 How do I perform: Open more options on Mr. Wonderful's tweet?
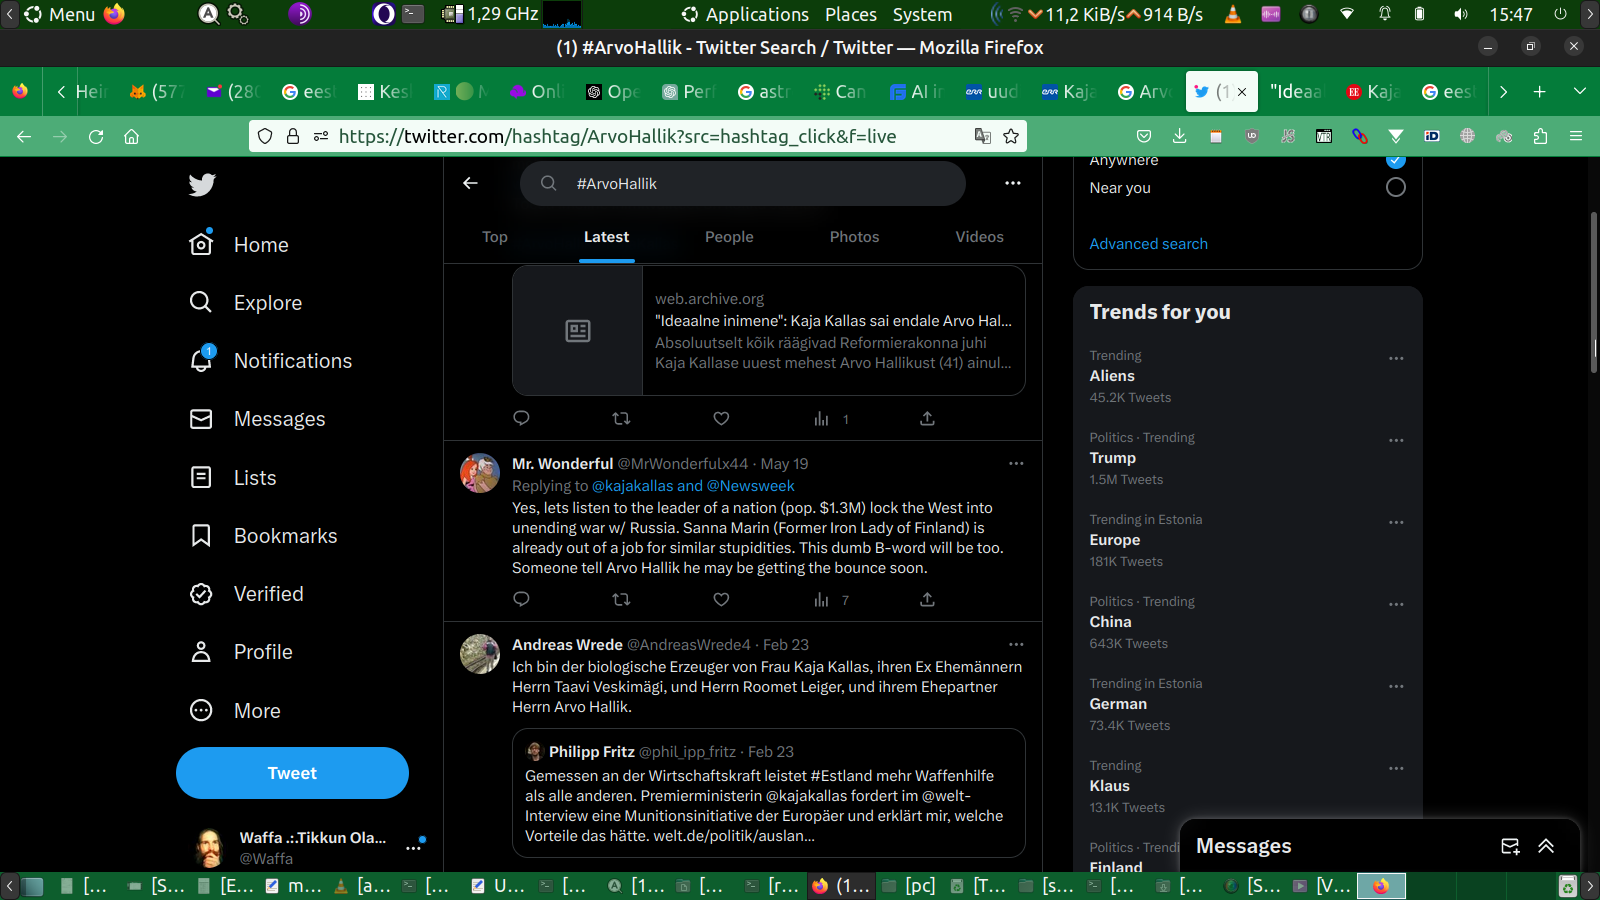click(1016, 463)
